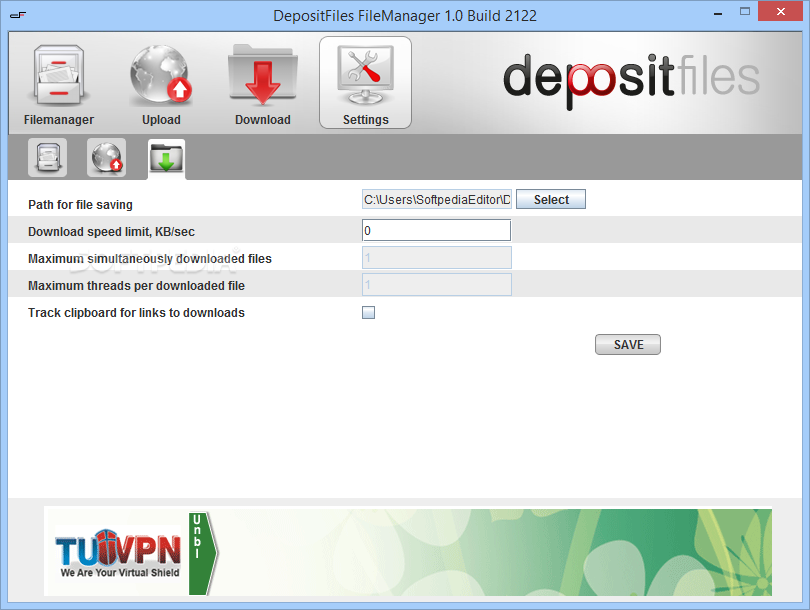Click 'Maximum simultaneously downloaded files' label
The height and width of the screenshot is (610, 810).
point(150,258)
